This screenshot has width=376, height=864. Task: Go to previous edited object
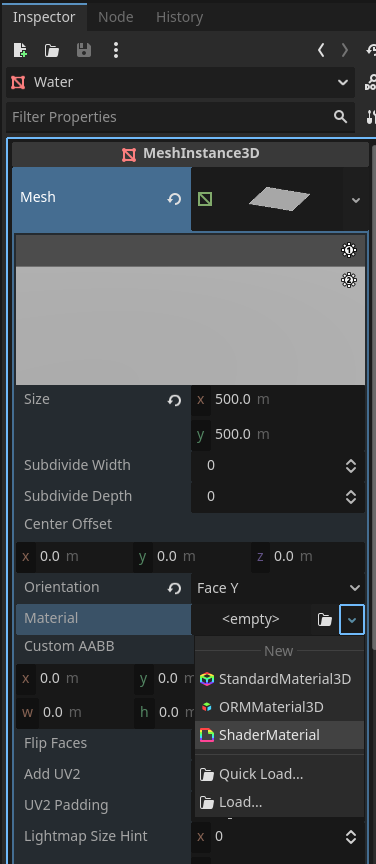click(x=321, y=50)
